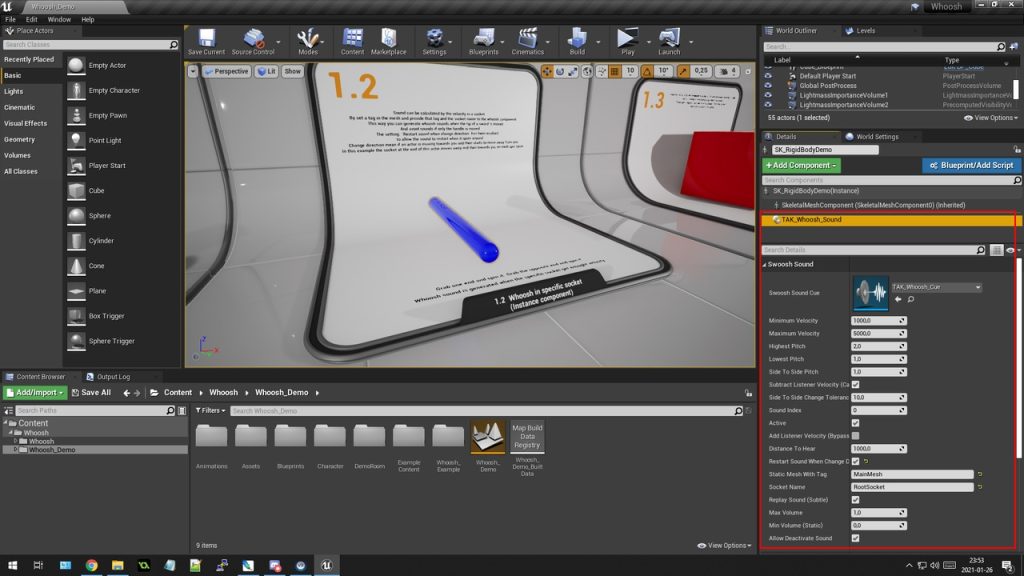Toggle the Allow Deactivate Sound checkbox

855,538
